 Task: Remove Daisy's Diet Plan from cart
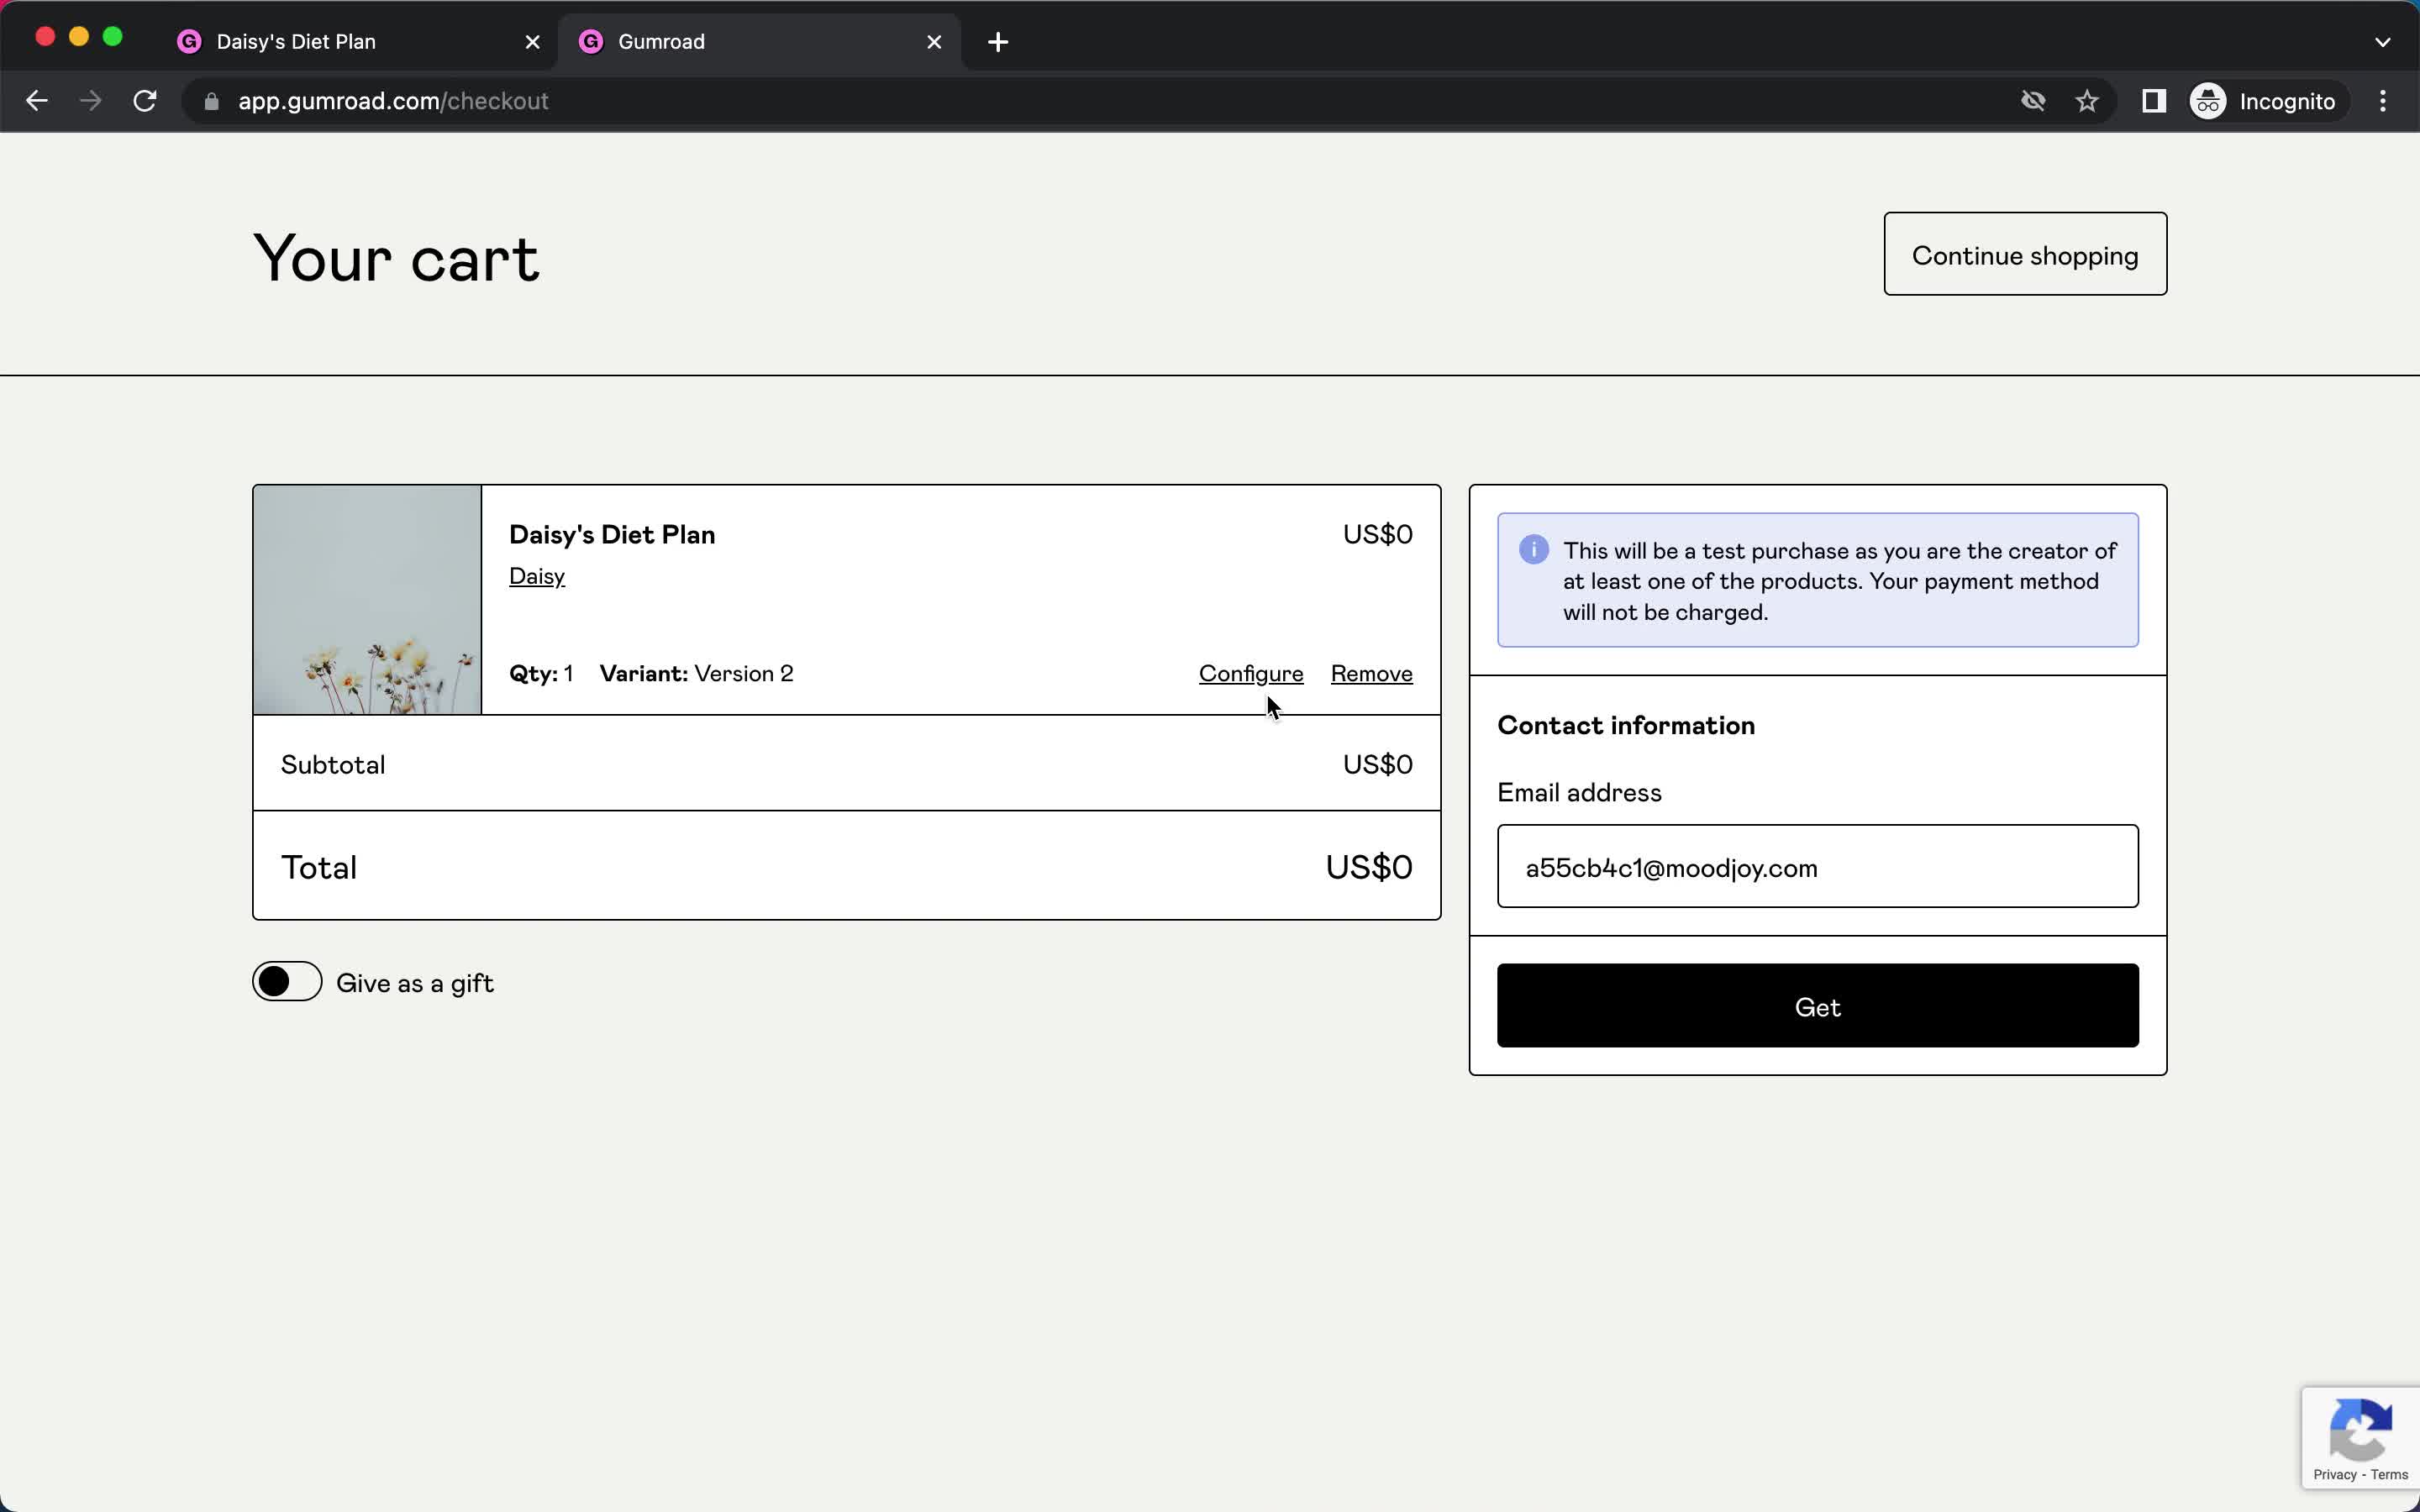point(1371,674)
